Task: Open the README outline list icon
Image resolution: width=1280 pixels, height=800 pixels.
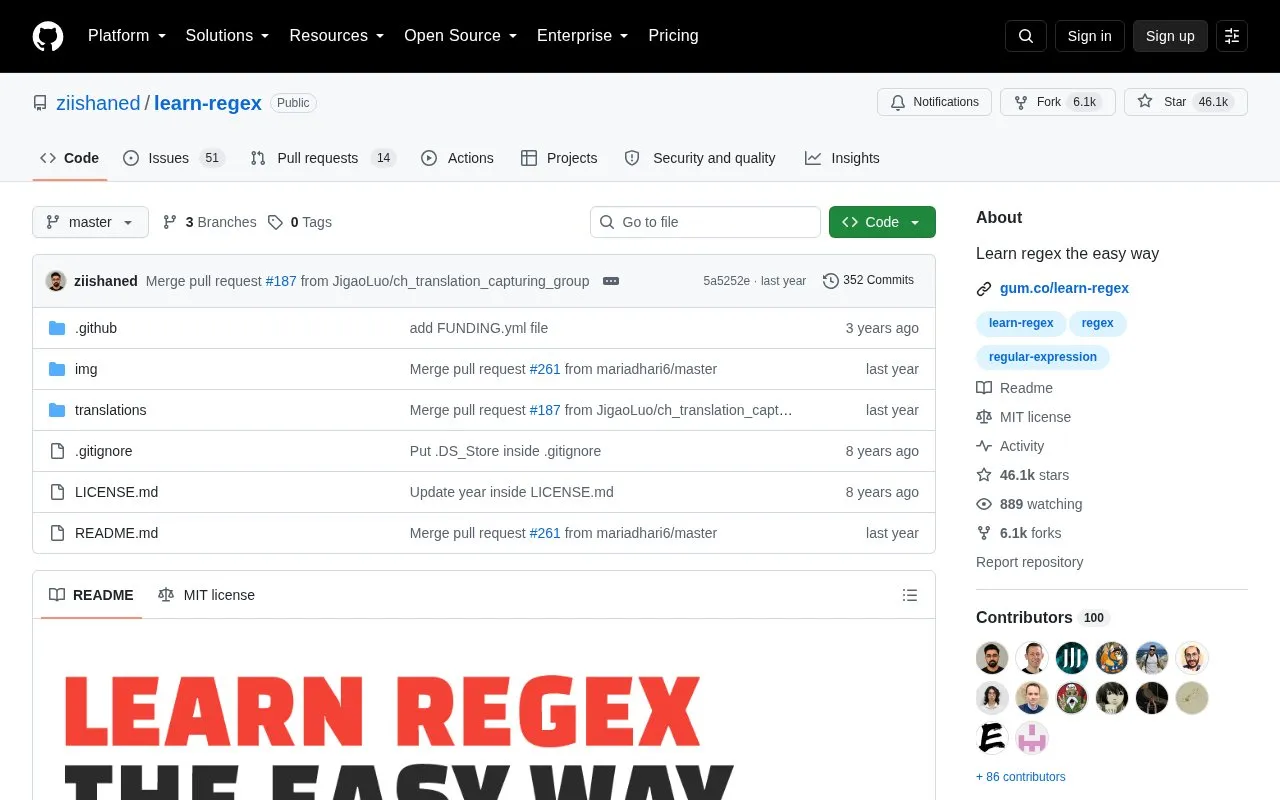Action: (910, 595)
